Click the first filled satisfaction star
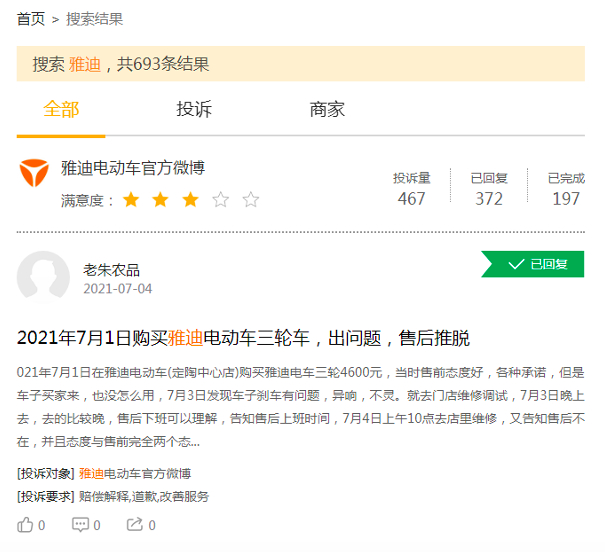Viewport: 605px width, 552px height. (131, 200)
